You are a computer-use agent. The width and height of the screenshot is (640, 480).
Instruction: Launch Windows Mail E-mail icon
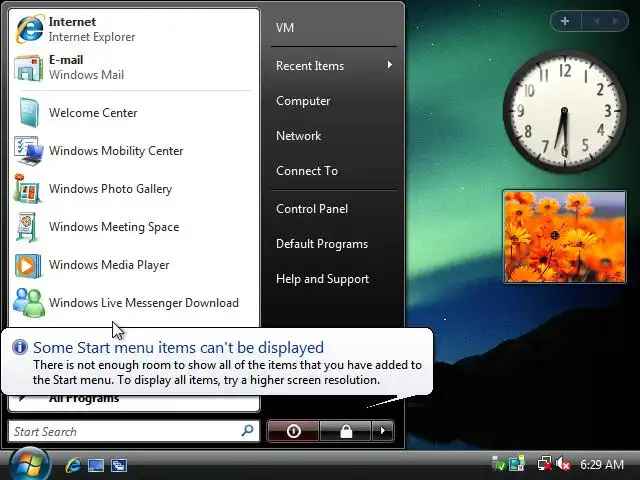click(x=28, y=68)
